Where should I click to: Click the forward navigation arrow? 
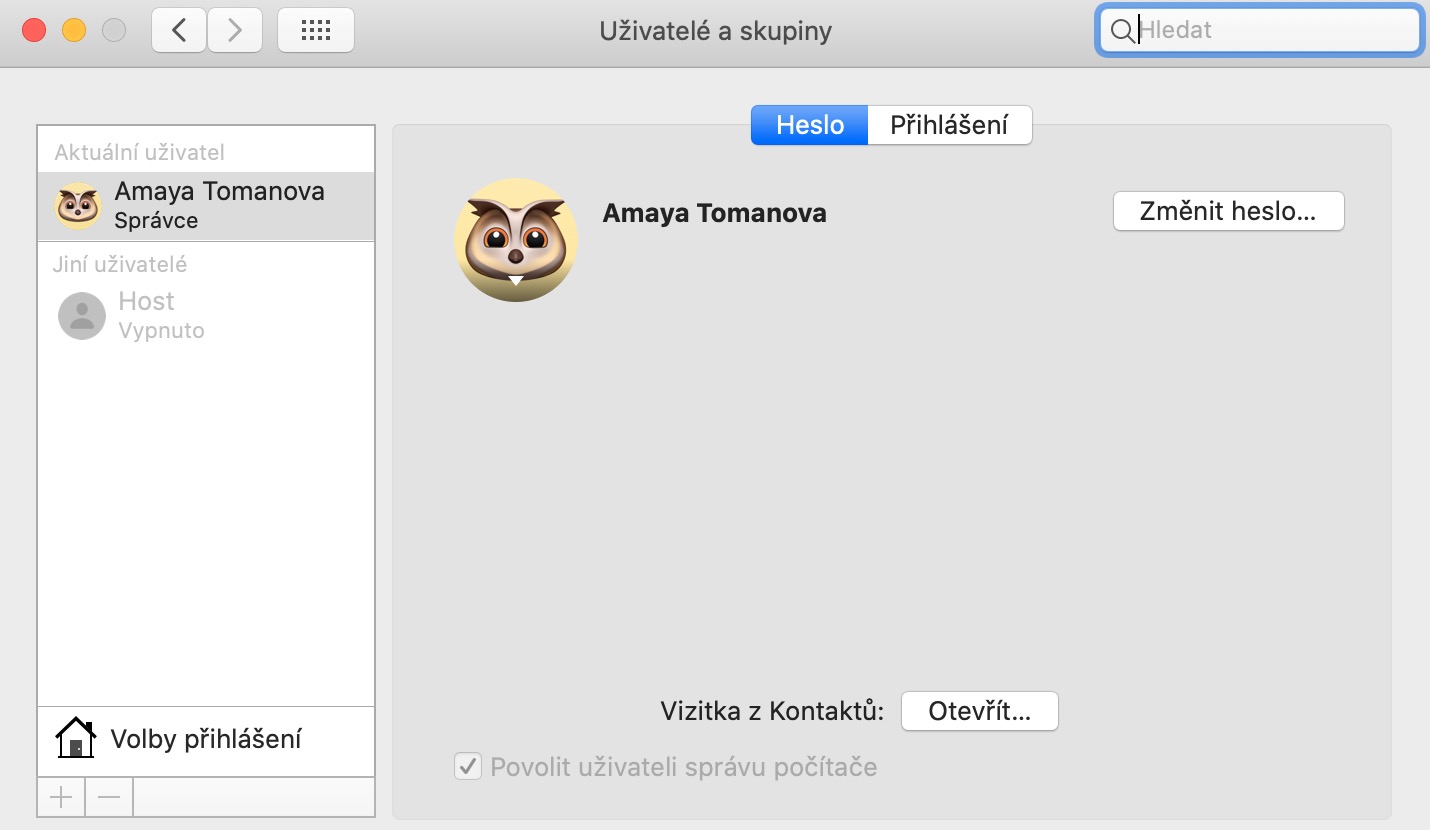235,30
